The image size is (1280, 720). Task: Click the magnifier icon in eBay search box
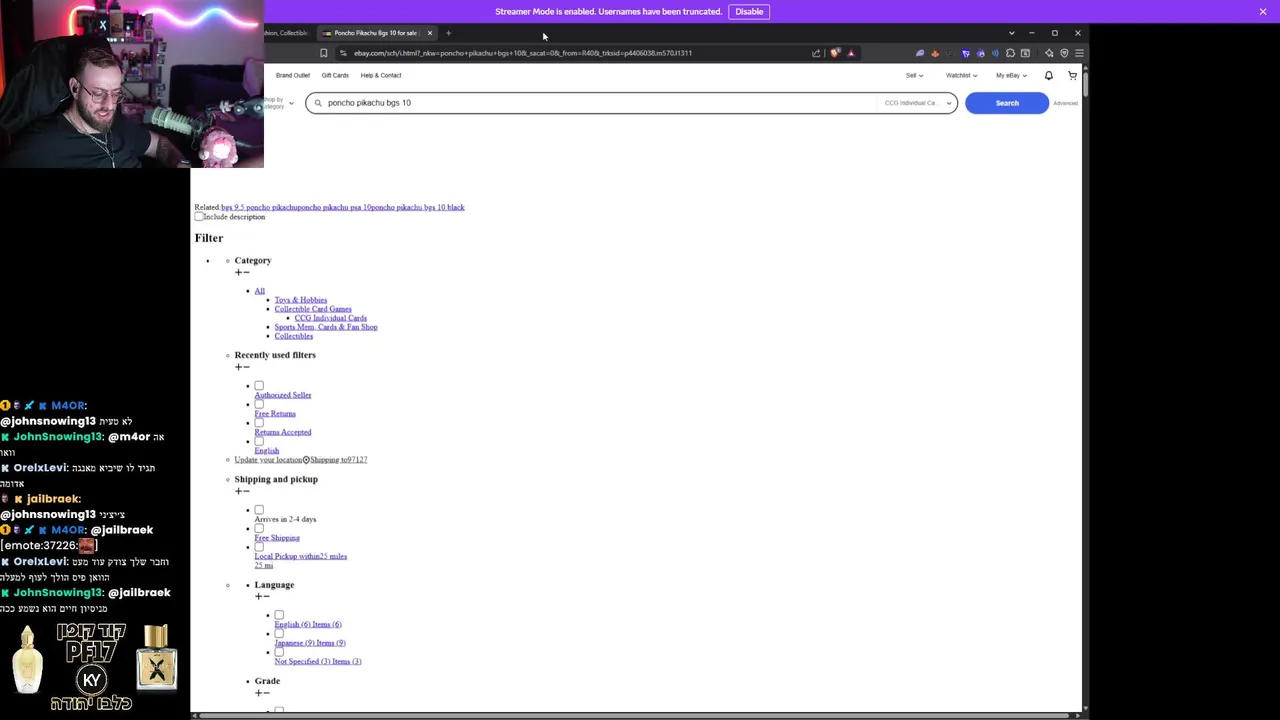point(318,102)
